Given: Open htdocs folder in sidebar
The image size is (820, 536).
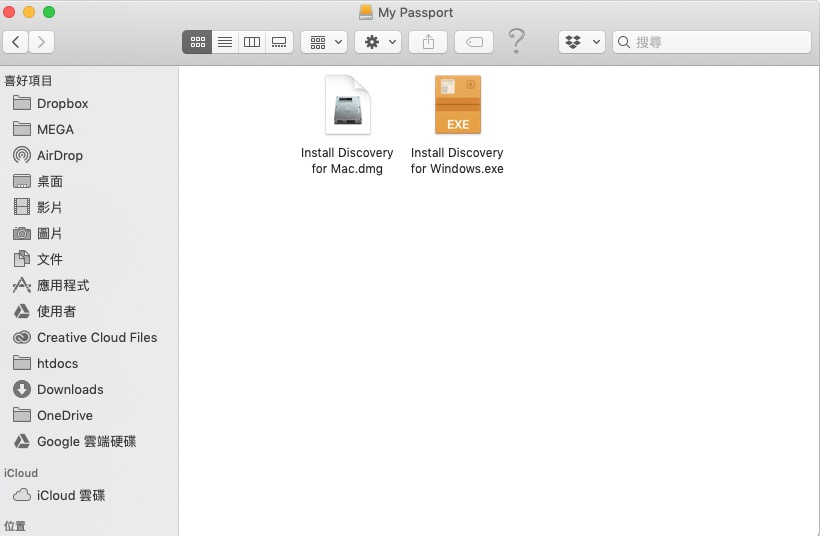Looking at the screenshot, I should tap(89, 363).
